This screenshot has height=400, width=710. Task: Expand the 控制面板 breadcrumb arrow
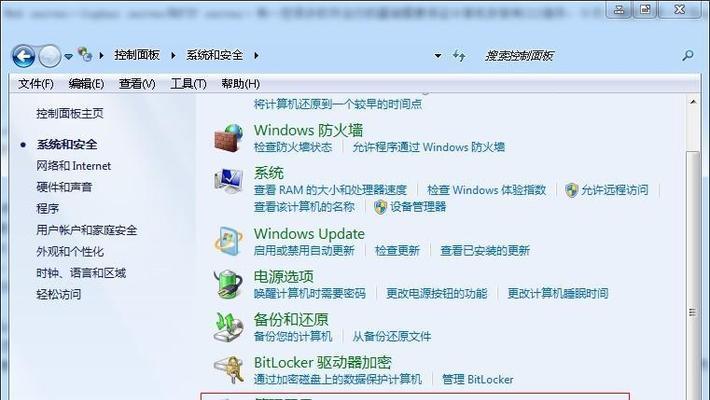(x=173, y=55)
